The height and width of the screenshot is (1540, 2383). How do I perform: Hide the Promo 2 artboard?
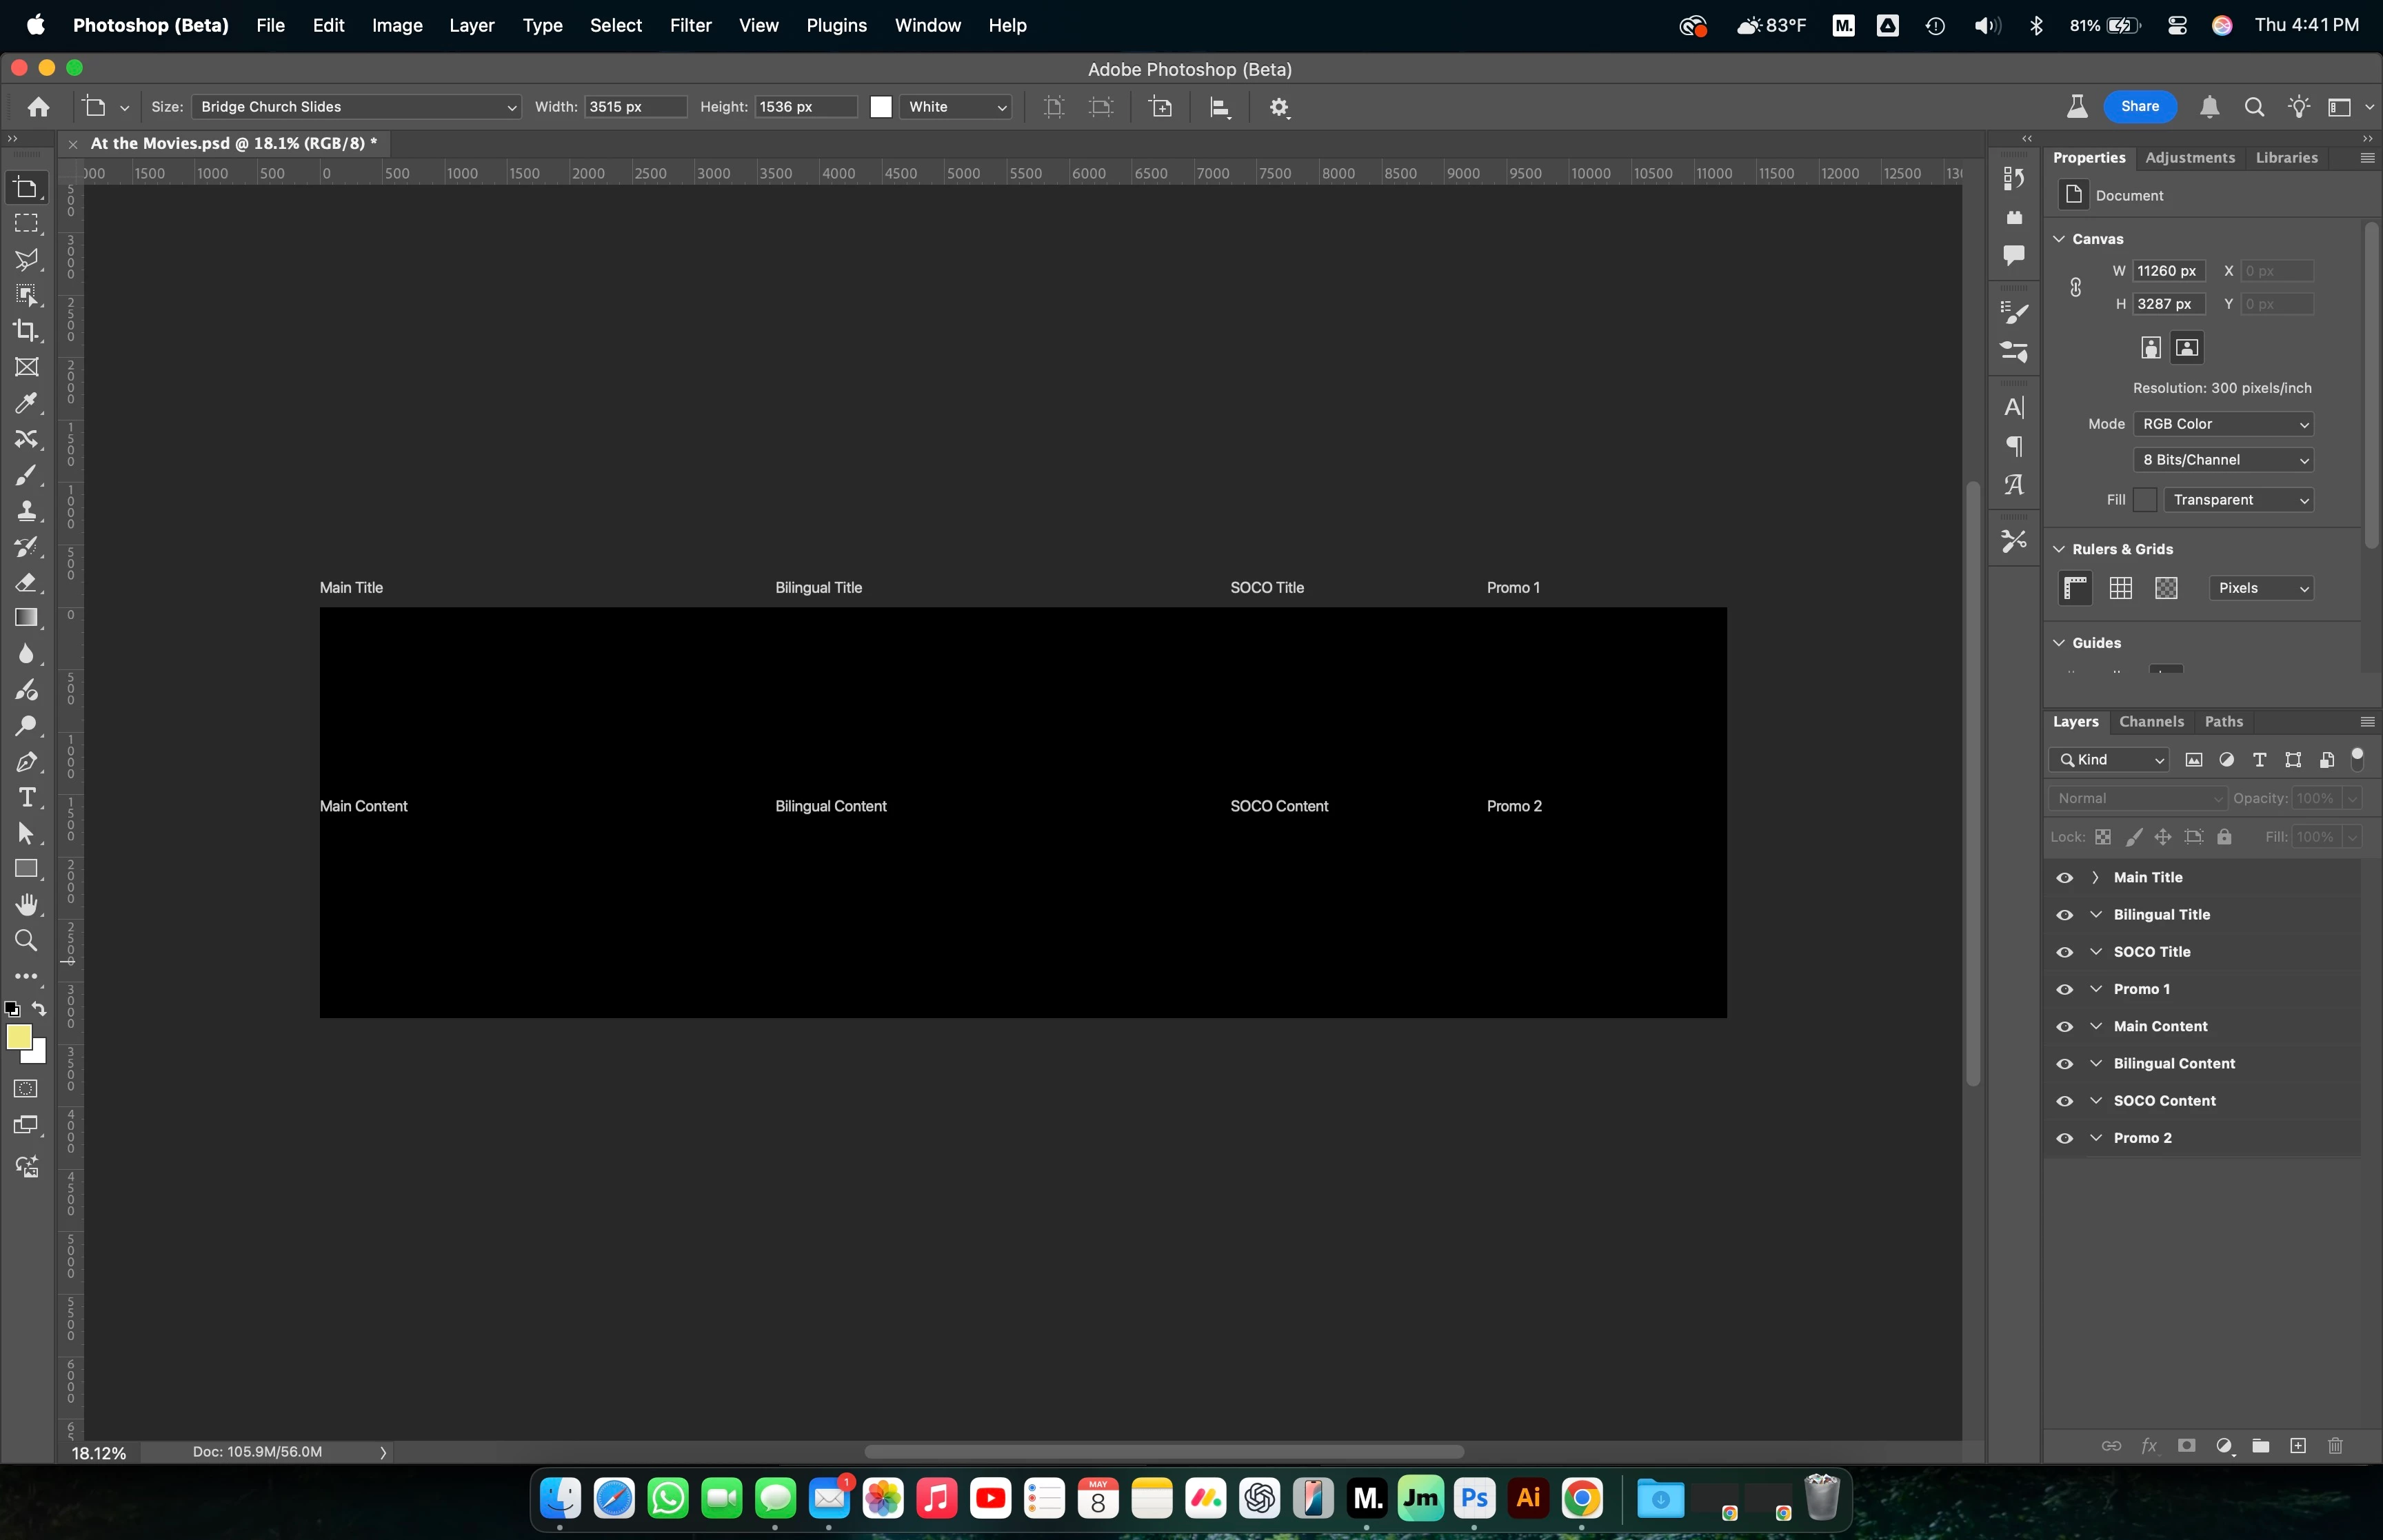[2064, 1138]
